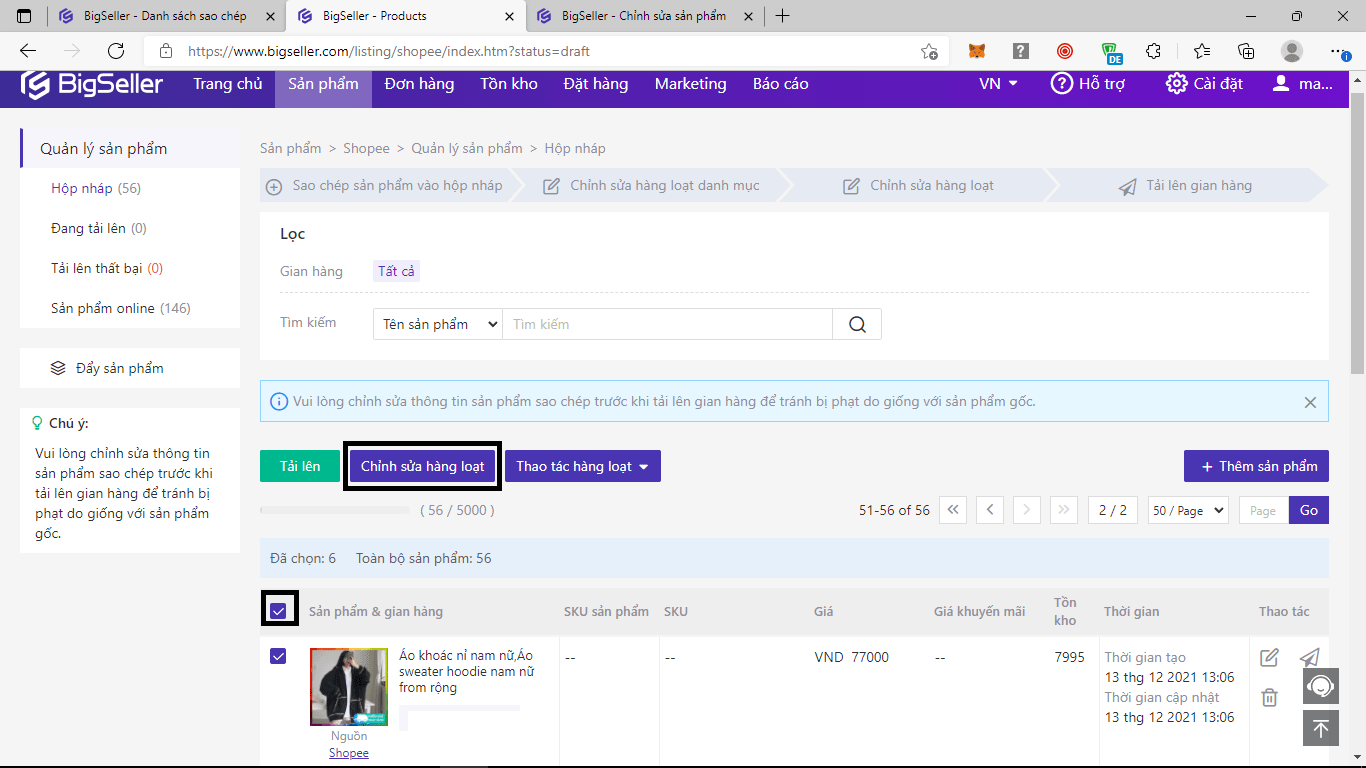Switch to the BigSeller Products browser tab

(x=398, y=16)
